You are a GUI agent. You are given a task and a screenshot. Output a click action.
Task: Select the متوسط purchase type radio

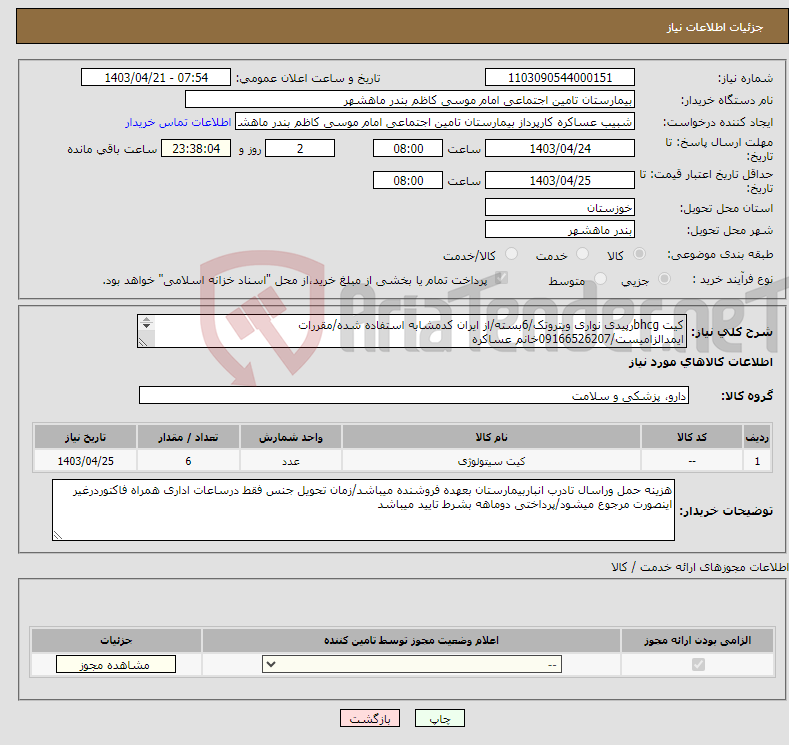pos(600,279)
